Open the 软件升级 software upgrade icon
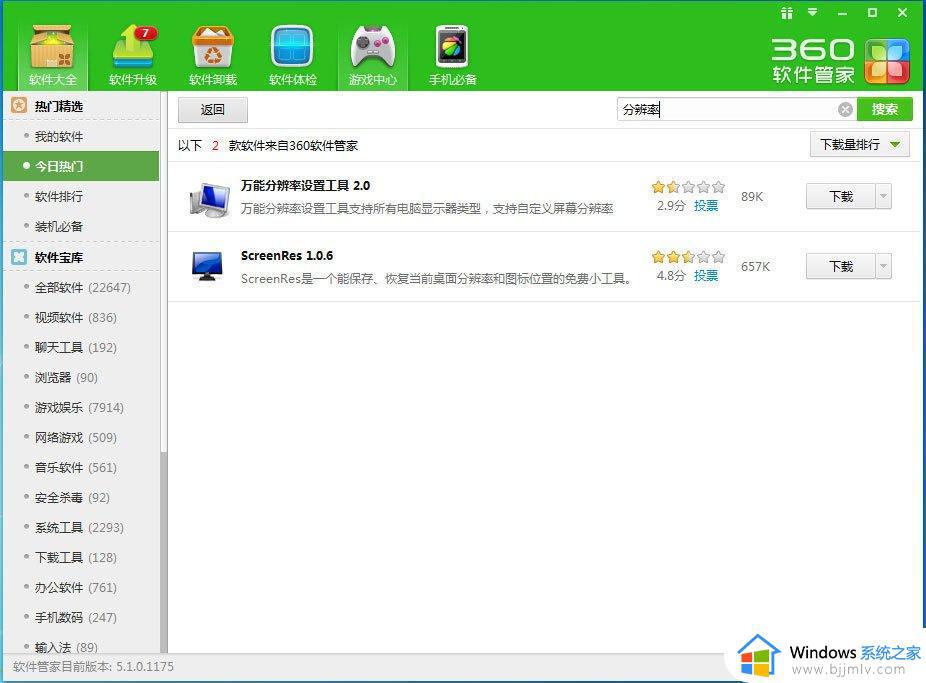 click(132, 55)
